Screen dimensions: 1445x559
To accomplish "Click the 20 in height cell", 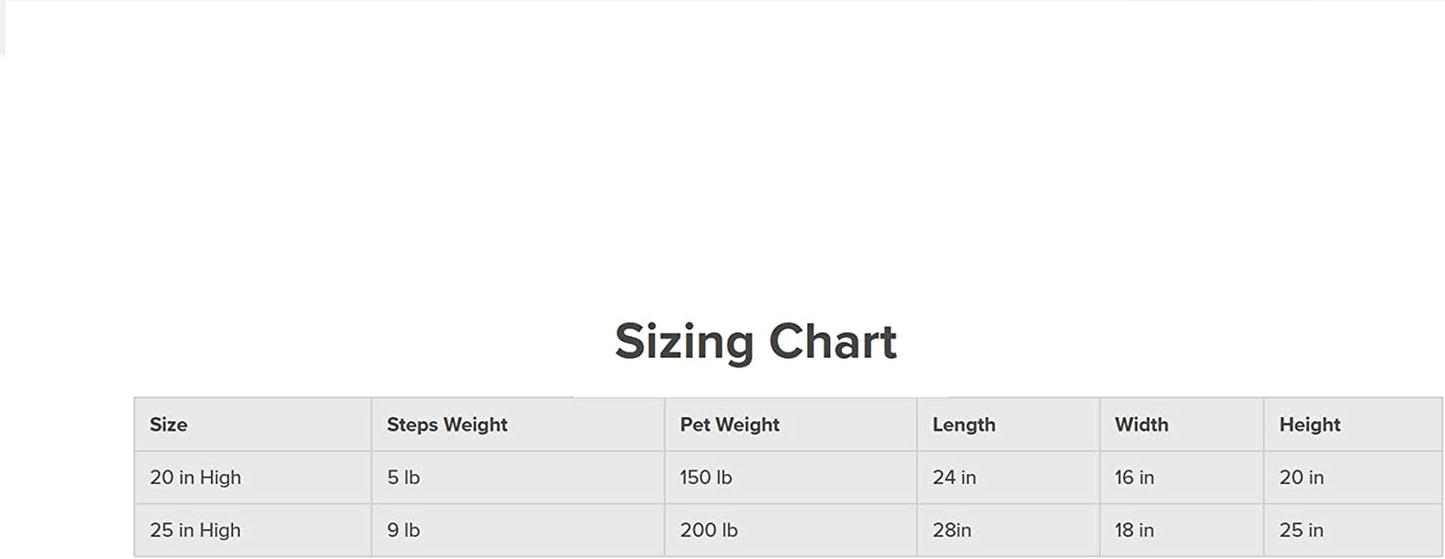I will tap(1301, 477).
